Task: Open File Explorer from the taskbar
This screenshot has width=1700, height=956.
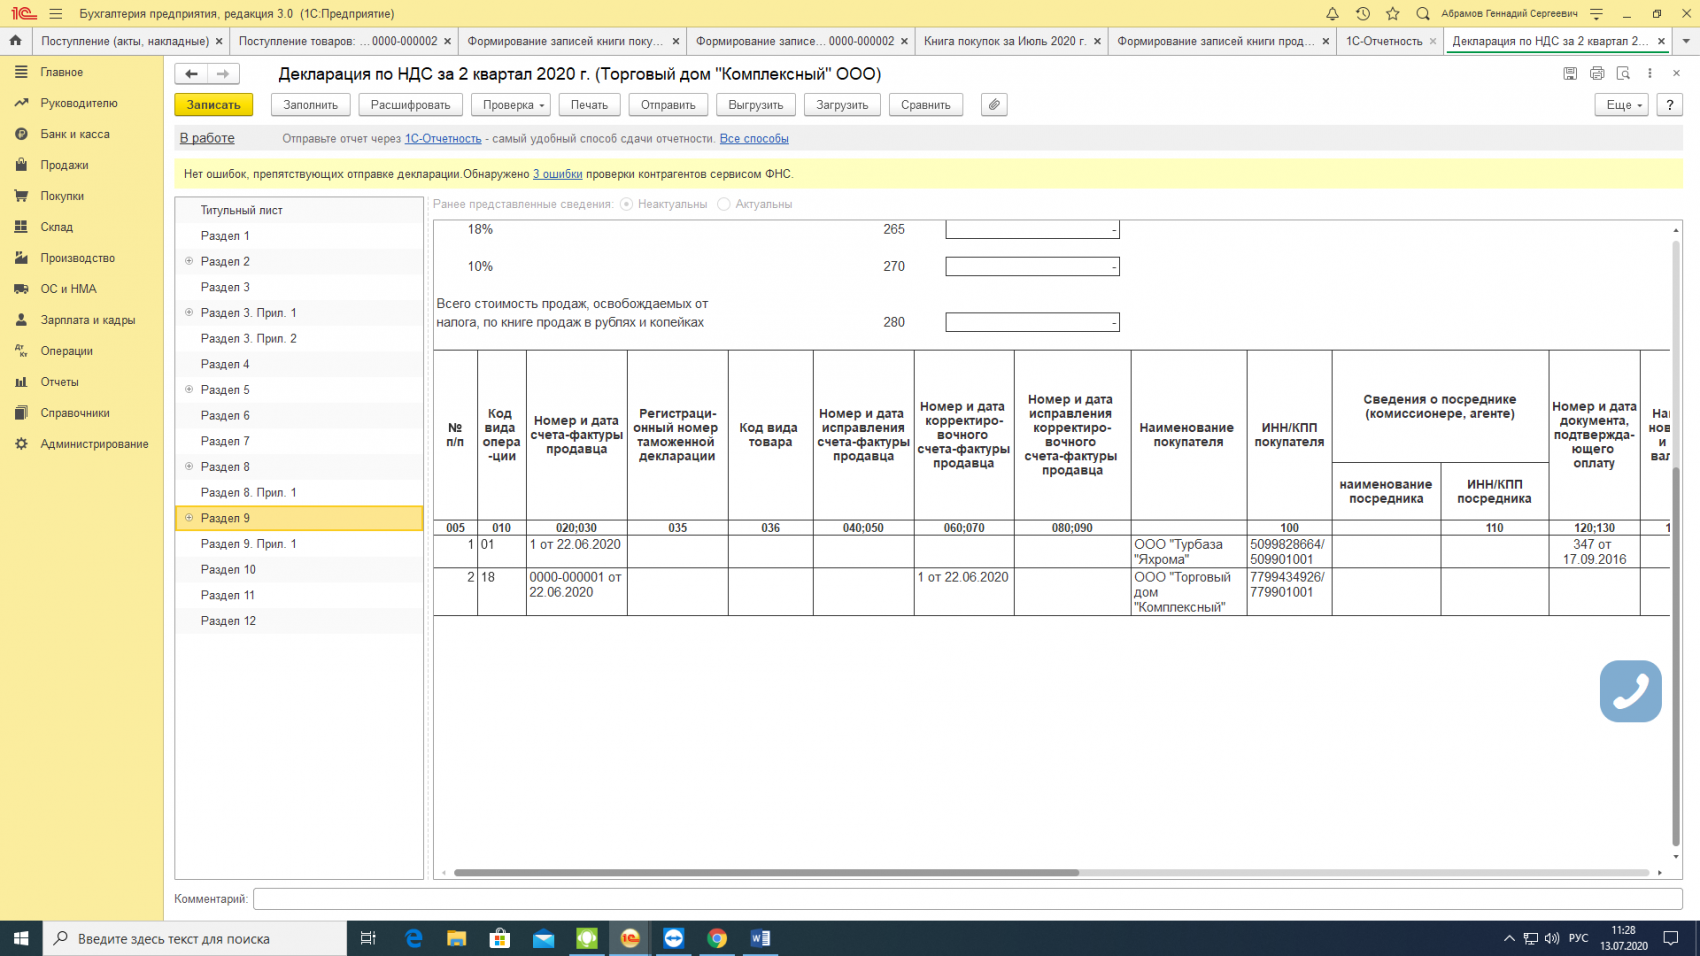Action: point(456,938)
